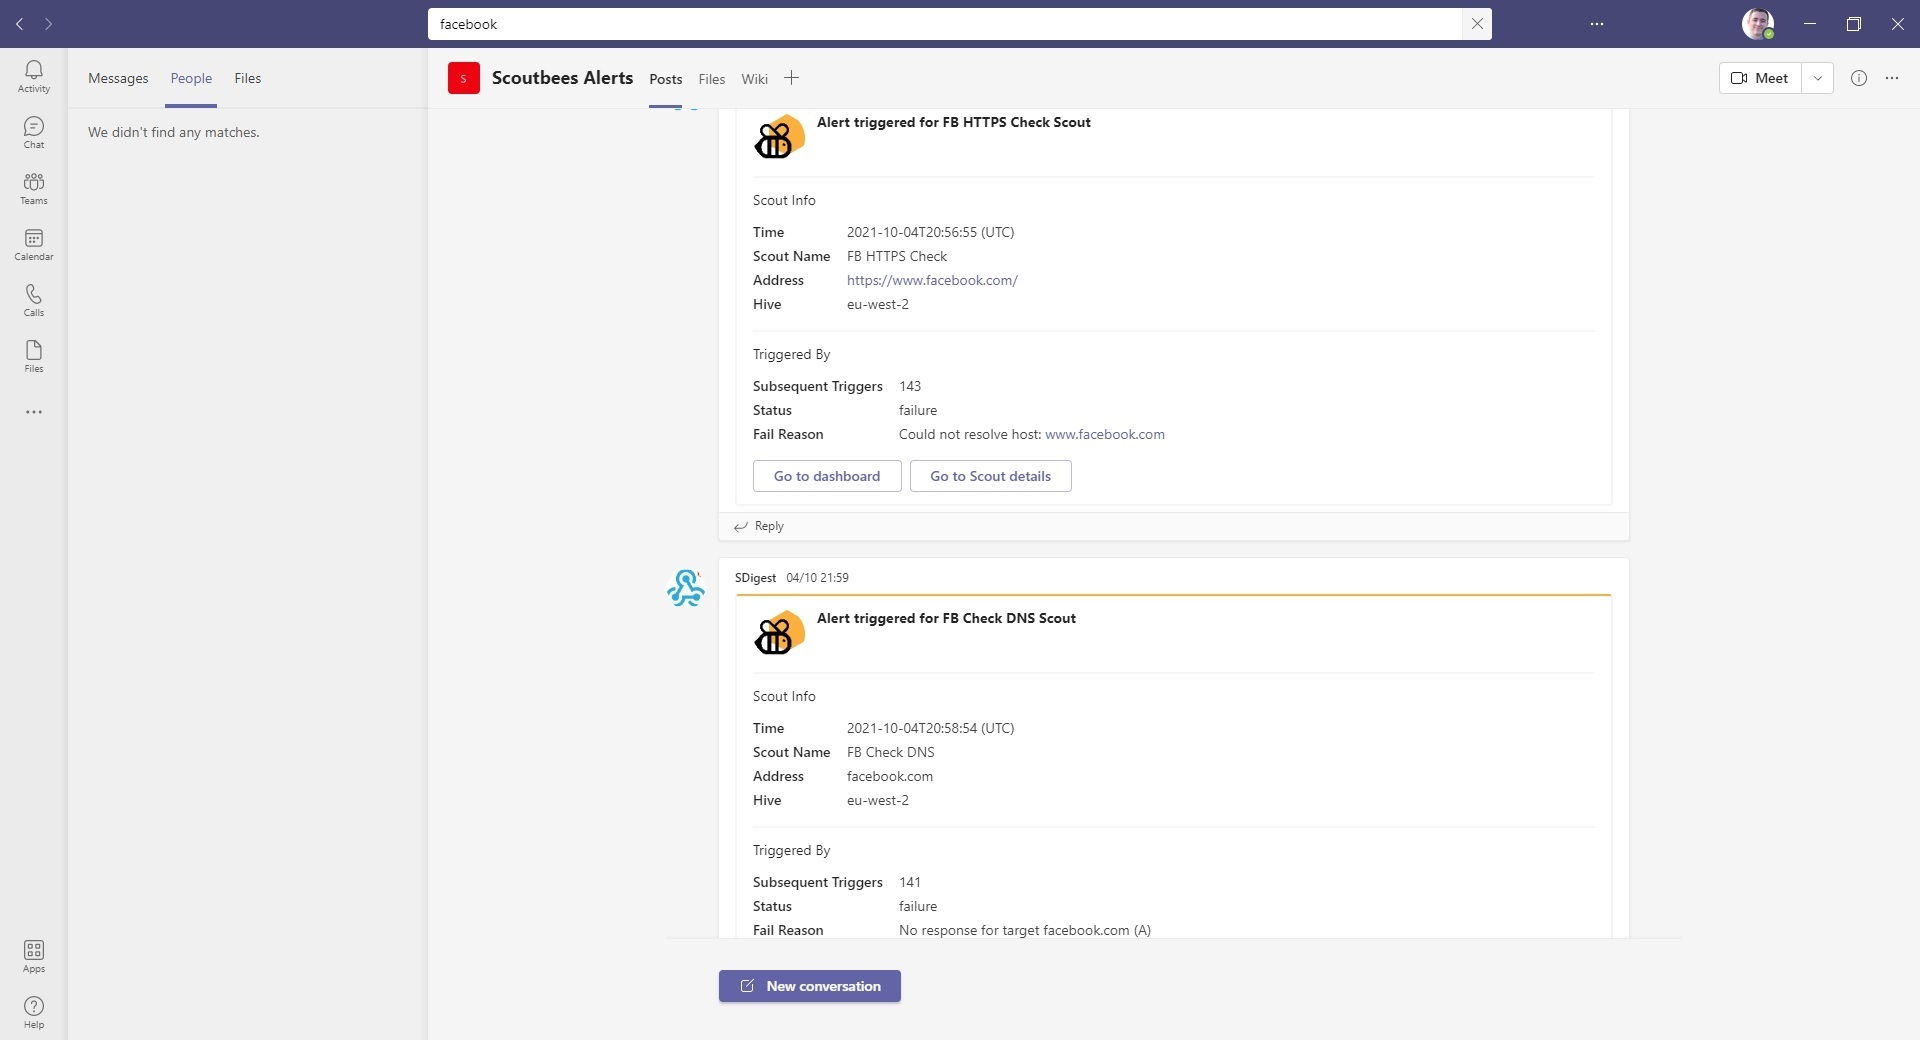Switch to People search results tab

[x=191, y=78]
